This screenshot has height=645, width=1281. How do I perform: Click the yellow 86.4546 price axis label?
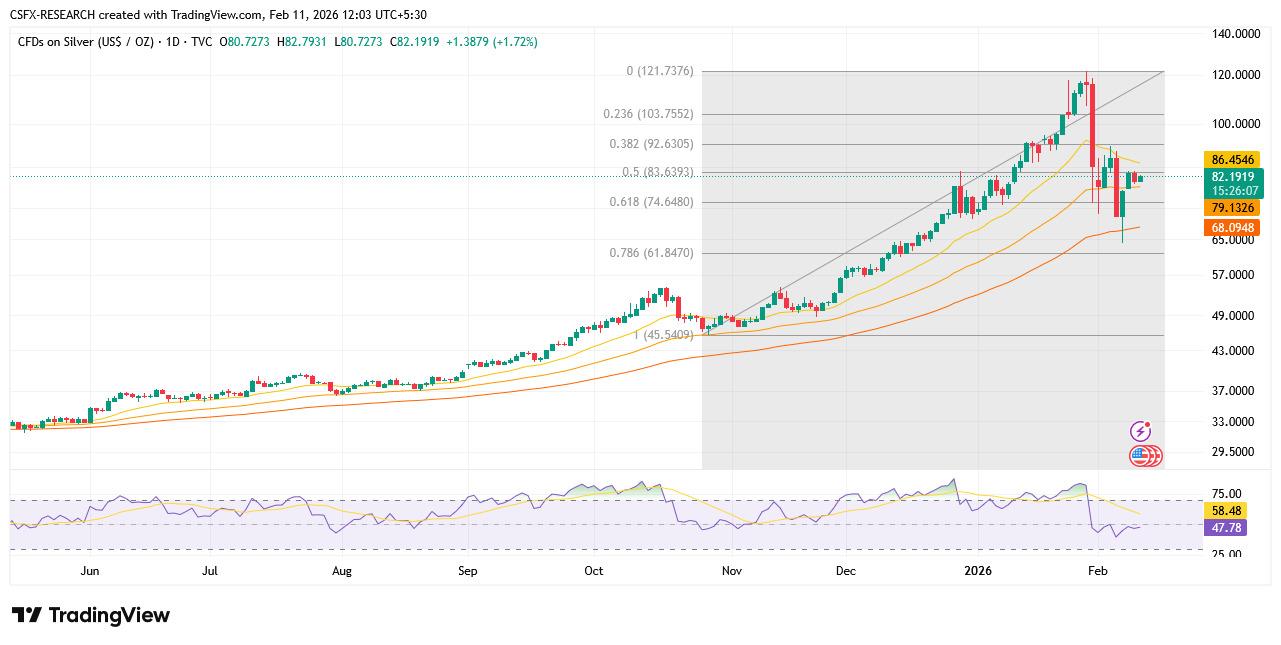(1233, 159)
